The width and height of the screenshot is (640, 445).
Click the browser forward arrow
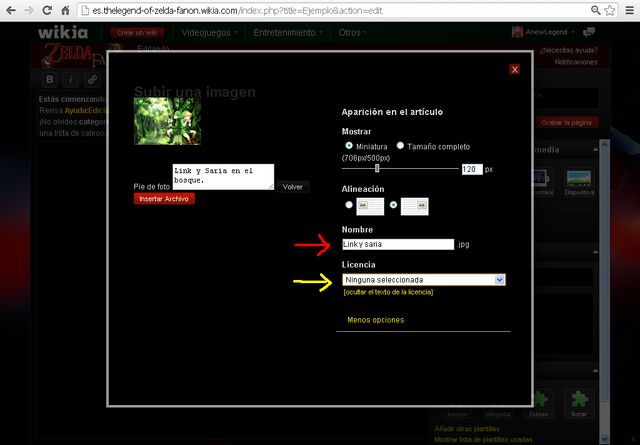tap(29, 10)
